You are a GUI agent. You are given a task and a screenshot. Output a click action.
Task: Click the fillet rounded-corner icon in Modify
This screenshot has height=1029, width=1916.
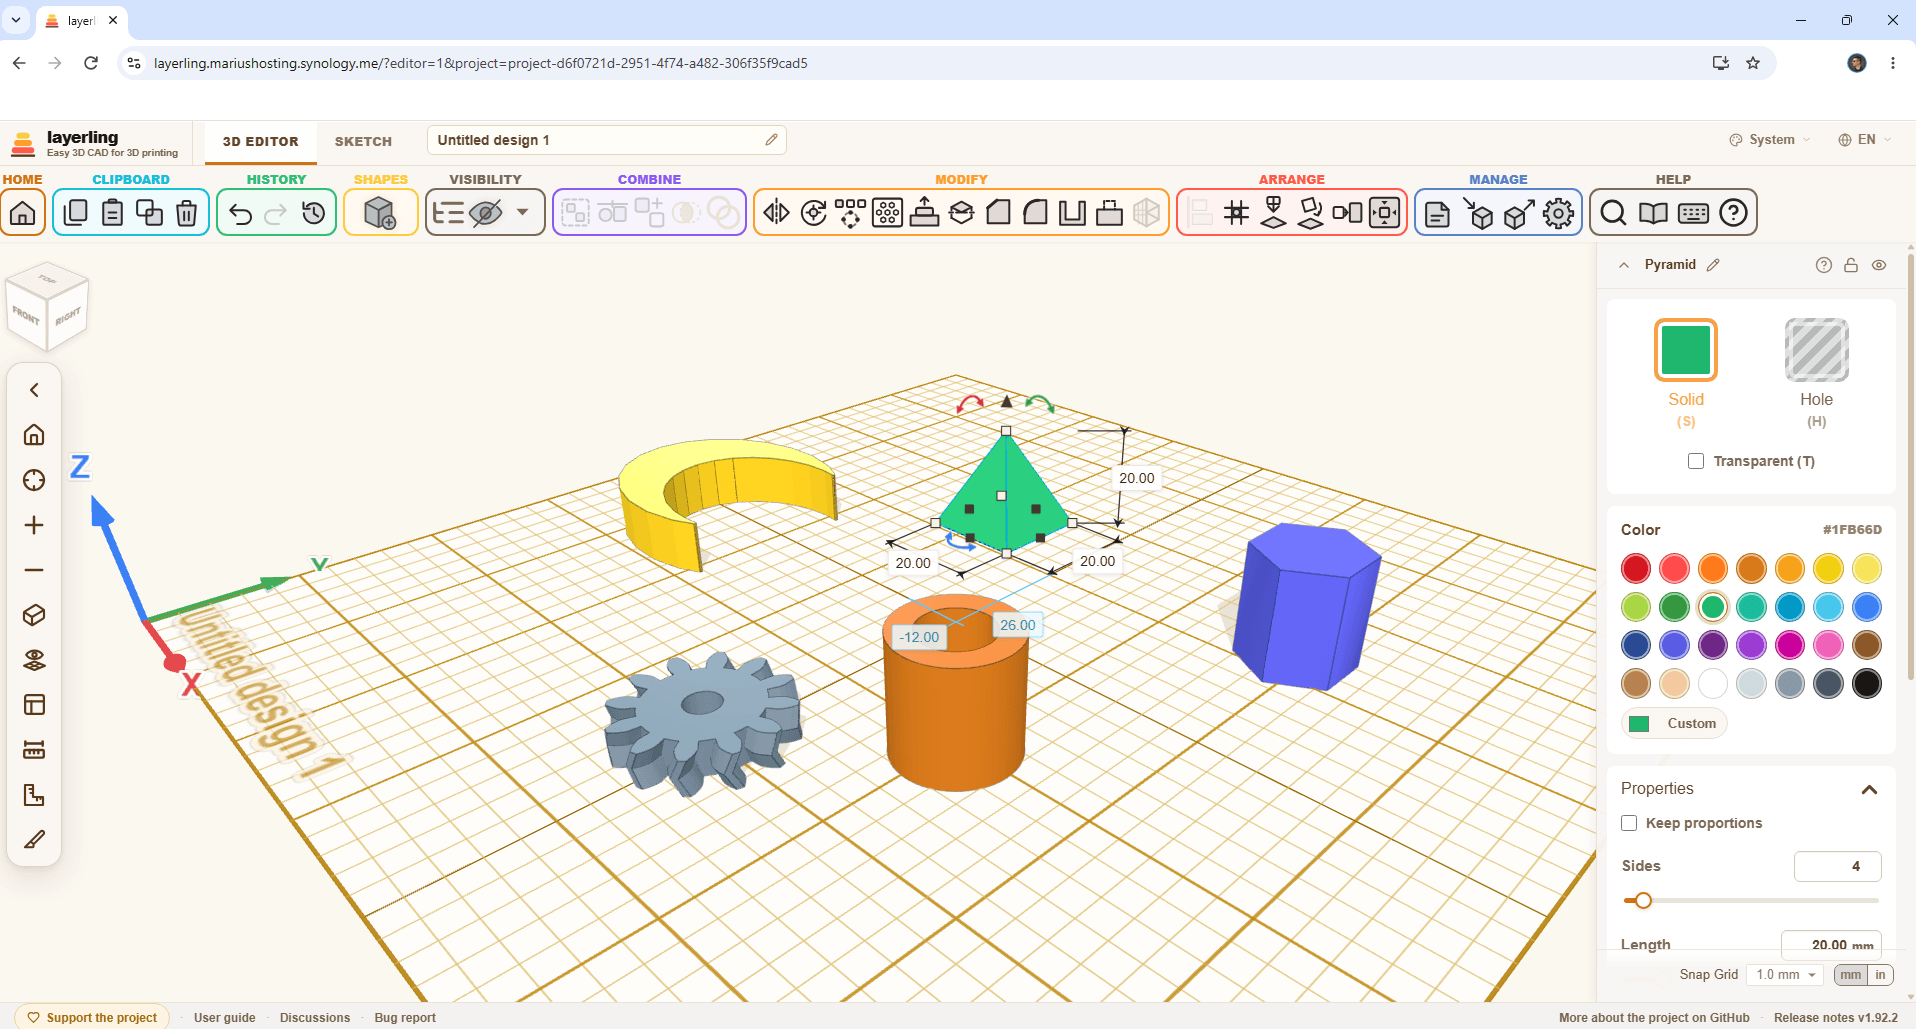pos(1035,213)
